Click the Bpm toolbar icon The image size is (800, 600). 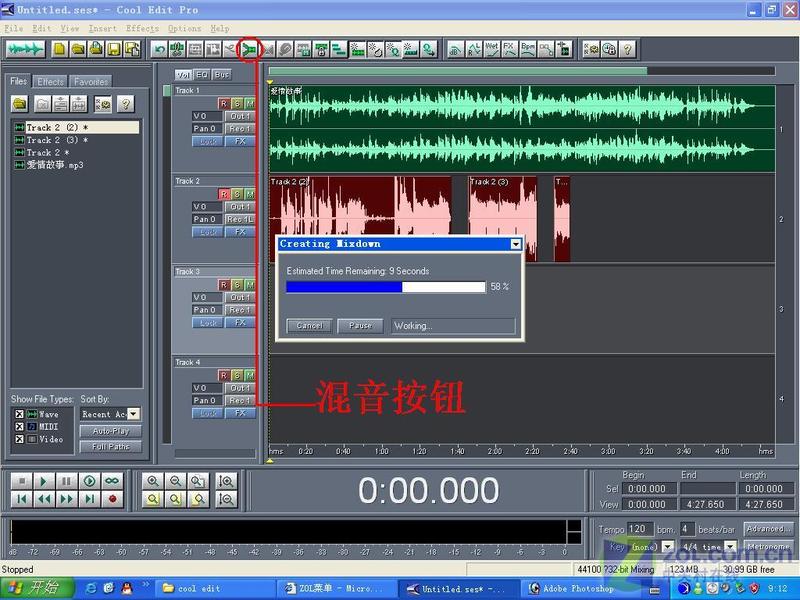click(528, 49)
